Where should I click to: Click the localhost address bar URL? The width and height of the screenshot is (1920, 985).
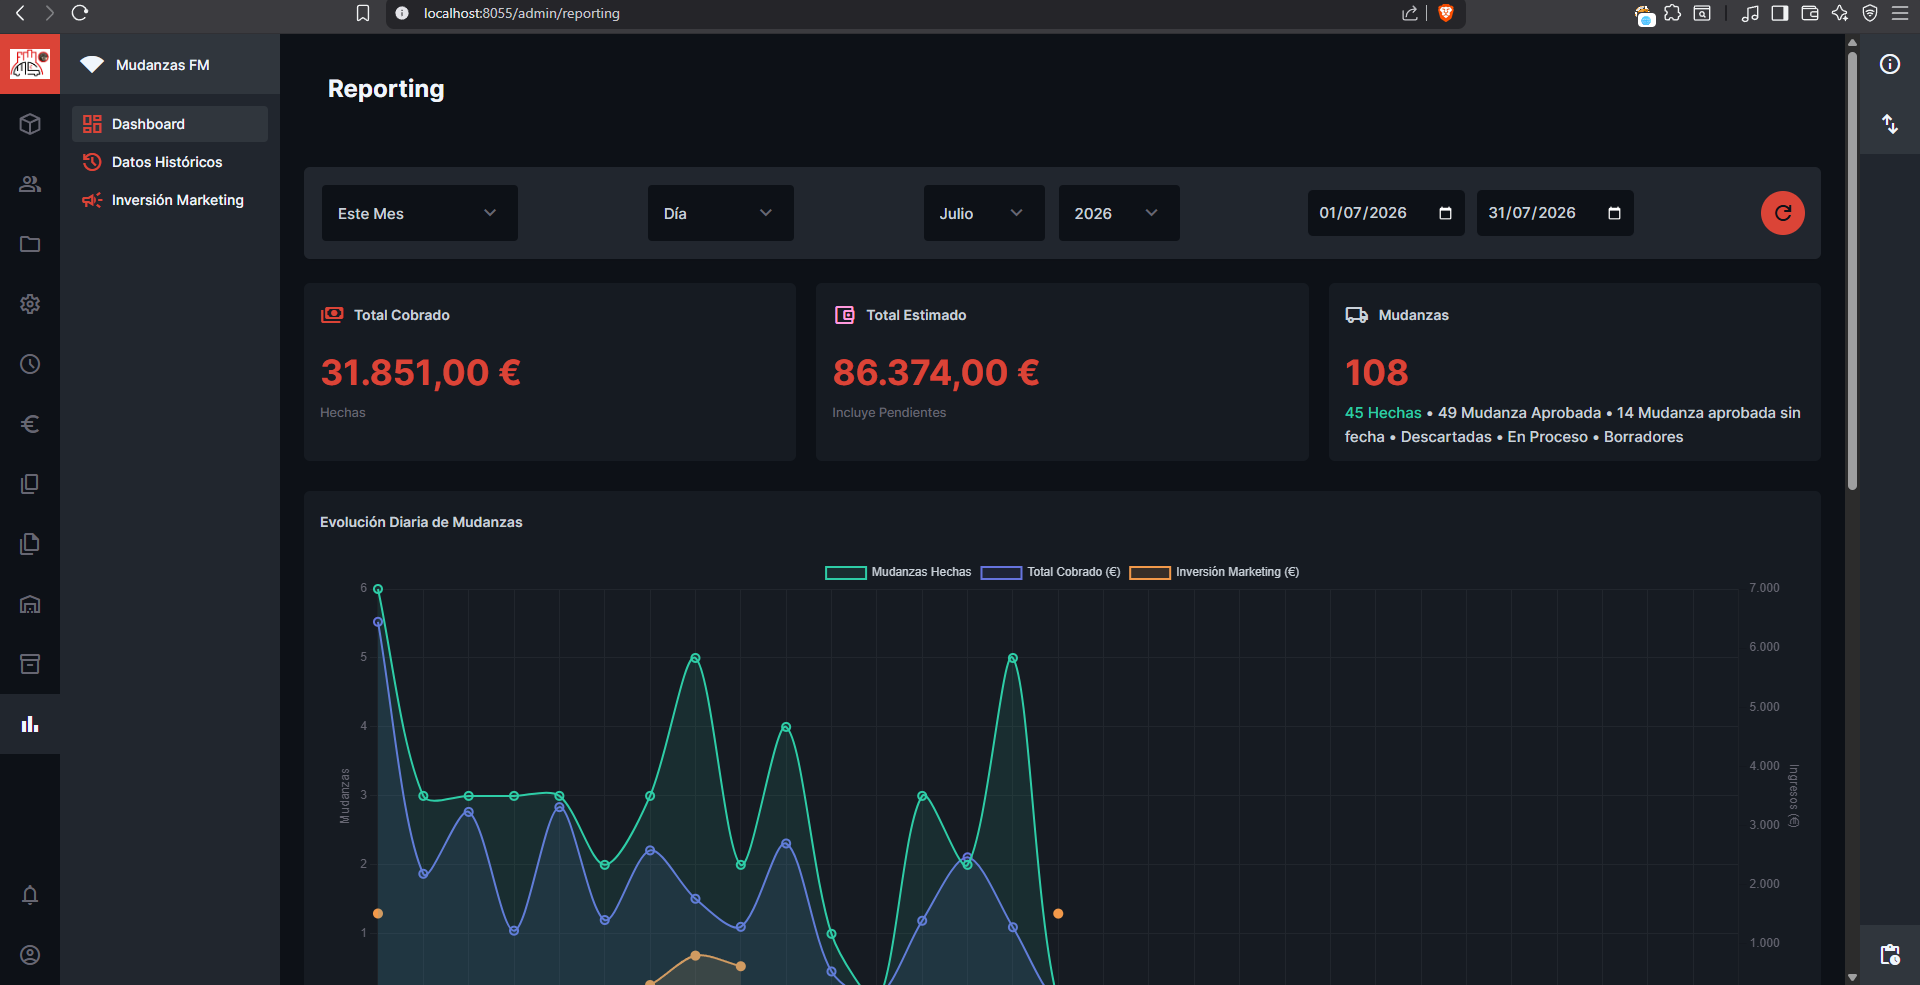coord(521,13)
